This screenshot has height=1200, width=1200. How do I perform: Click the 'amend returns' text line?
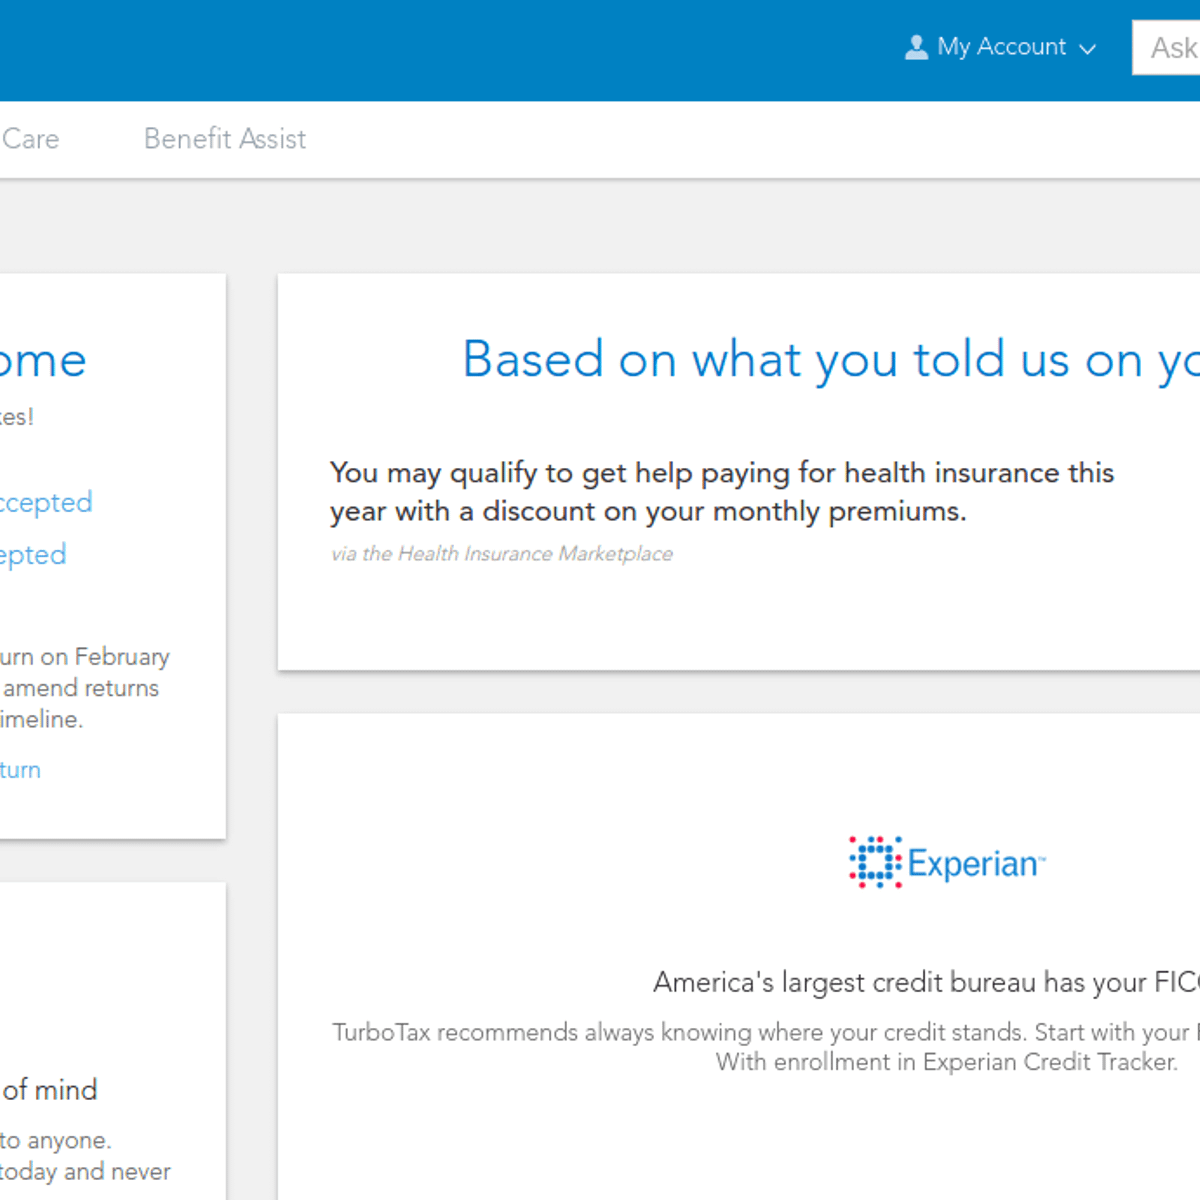click(80, 688)
